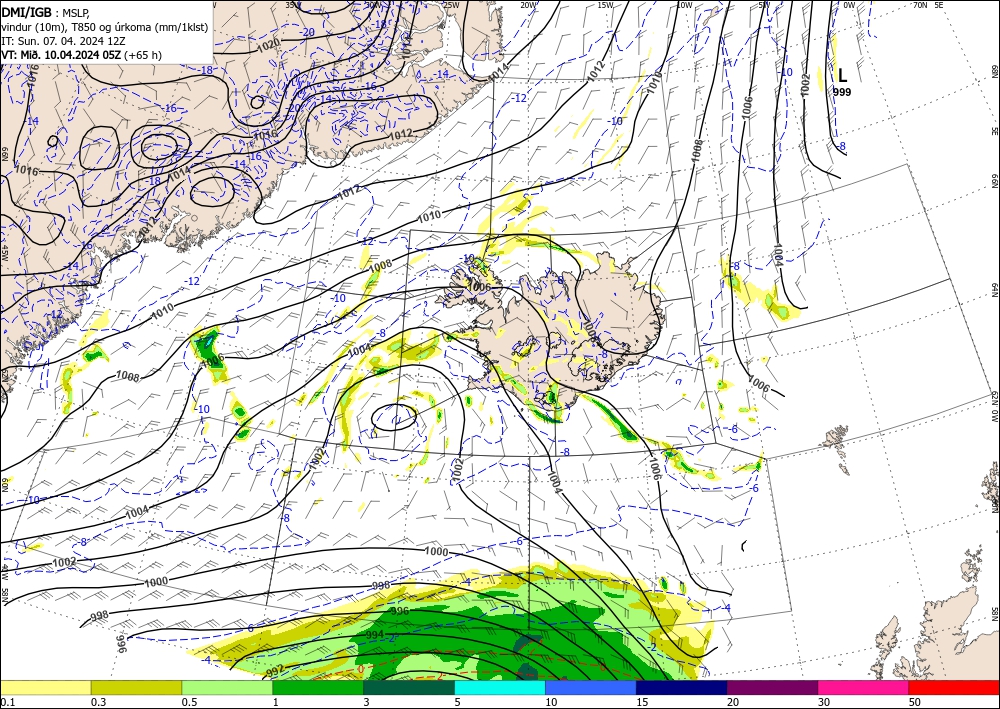Click the "35W" longitude label
The image size is (1000, 709).
292,4
